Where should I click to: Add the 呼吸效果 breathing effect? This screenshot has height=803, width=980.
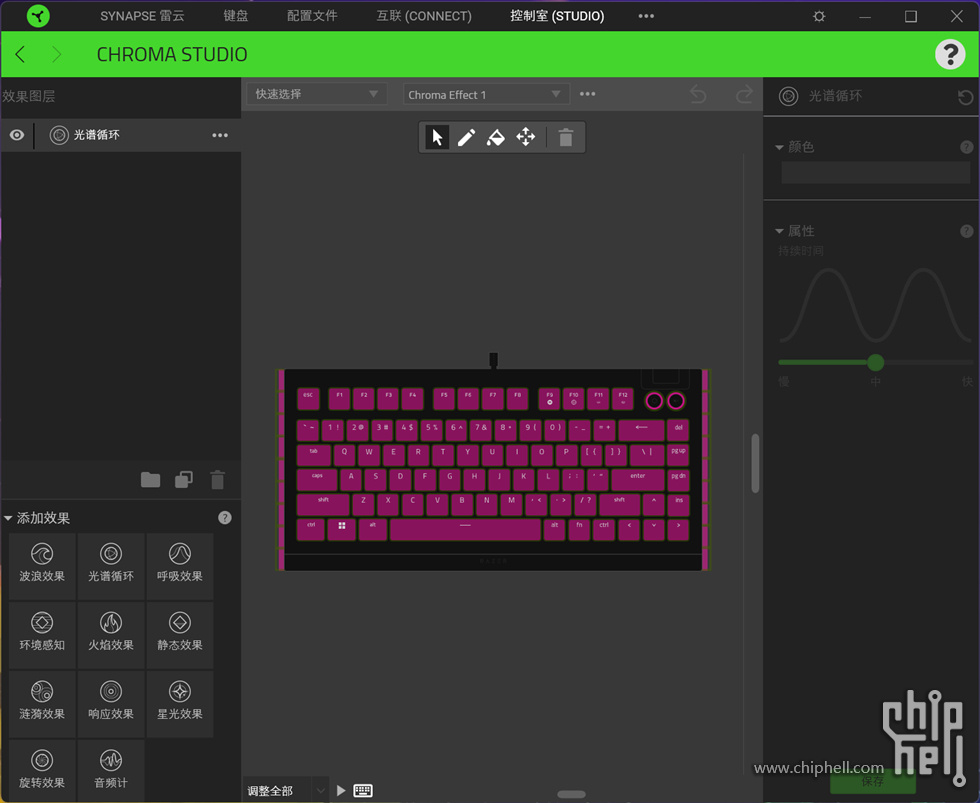pyautogui.click(x=179, y=566)
